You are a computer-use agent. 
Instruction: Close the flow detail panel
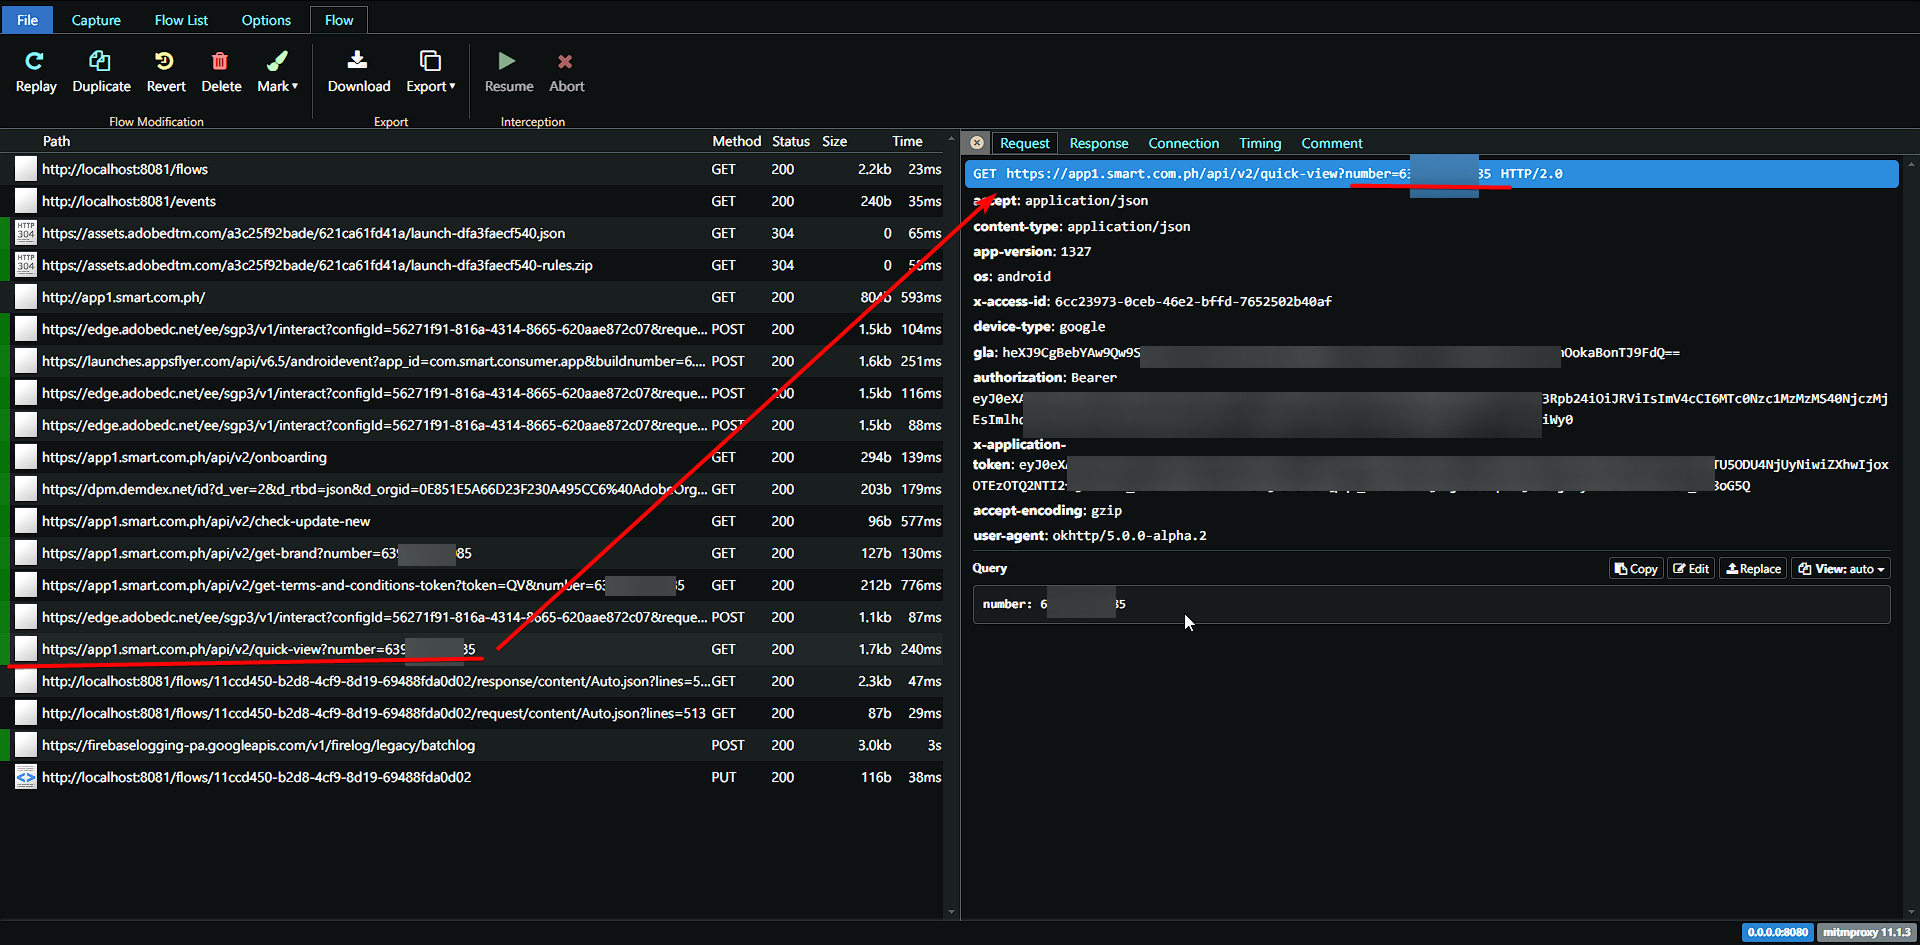coord(977,143)
